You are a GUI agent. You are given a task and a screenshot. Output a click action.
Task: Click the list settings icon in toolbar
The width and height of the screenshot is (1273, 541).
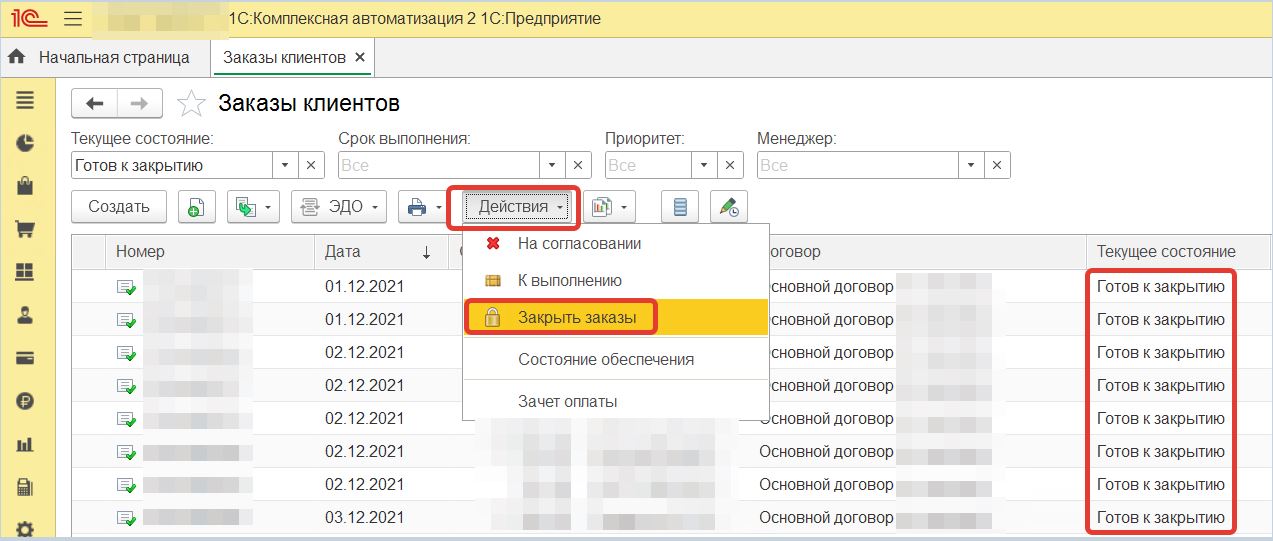click(x=681, y=207)
